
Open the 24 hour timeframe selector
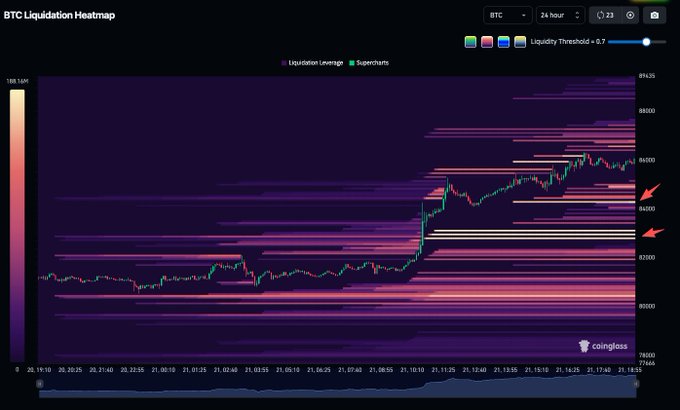[x=560, y=15]
